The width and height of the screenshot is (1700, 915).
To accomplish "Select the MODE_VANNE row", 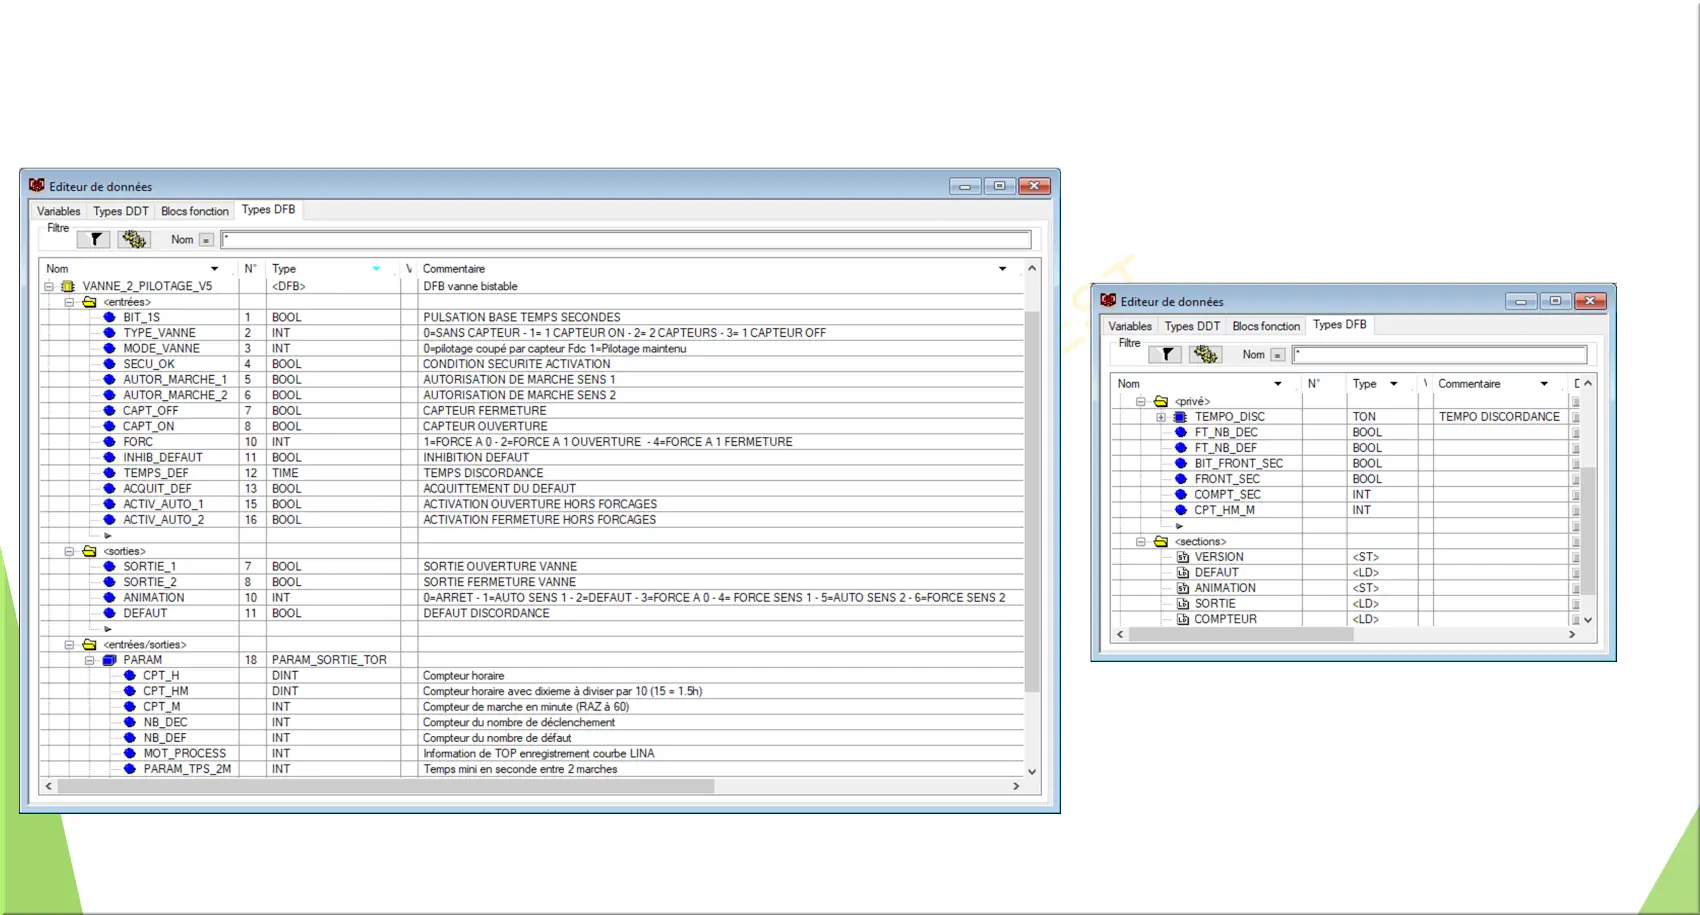I will pos(532,348).
